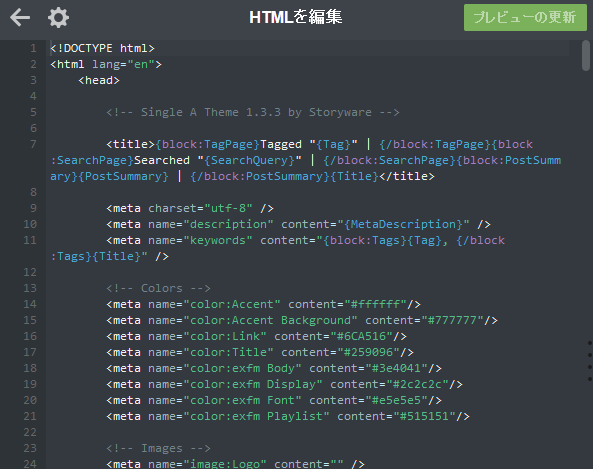Click the green preview update button
The height and width of the screenshot is (469, 593).
(525, 17)
